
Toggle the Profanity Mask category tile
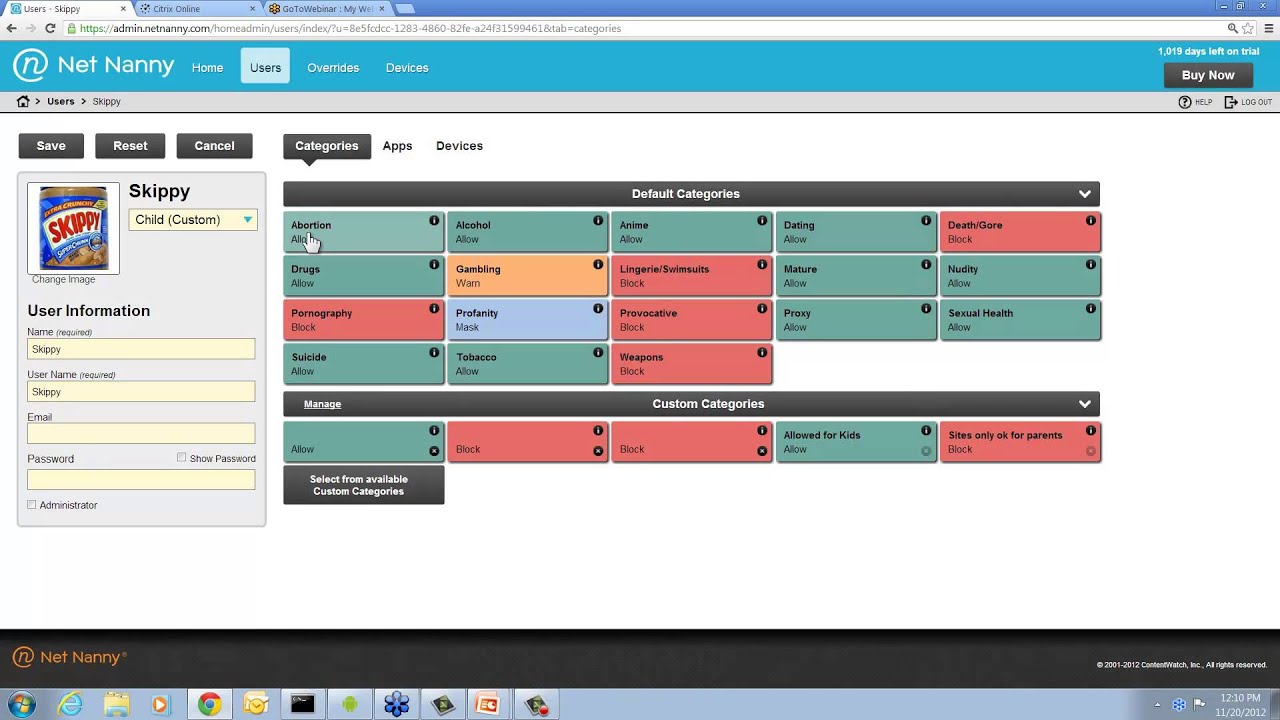[x=527, y=320]
